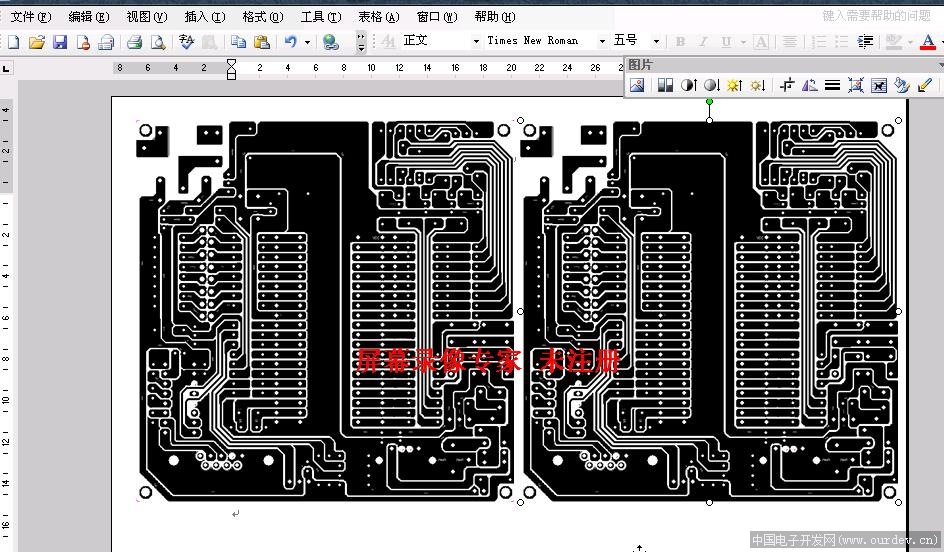Open the 格式(O) menu
Screen dimensions: 944x552
coord(263,17)
